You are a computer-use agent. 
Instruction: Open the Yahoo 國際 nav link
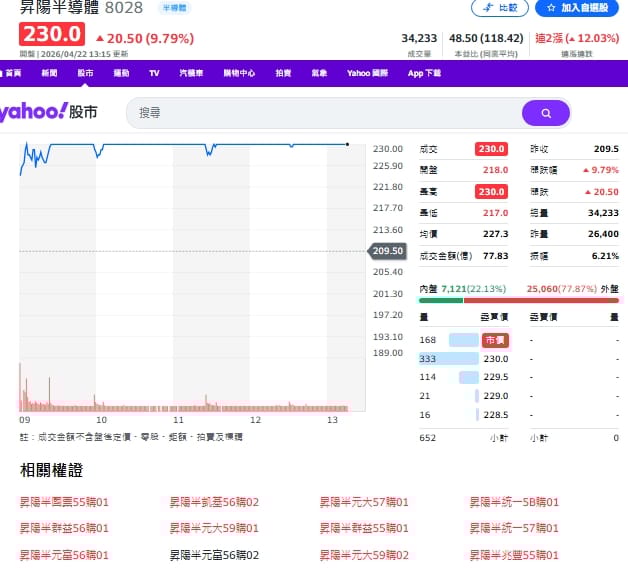pyautogui.click(x=367, y=73)
